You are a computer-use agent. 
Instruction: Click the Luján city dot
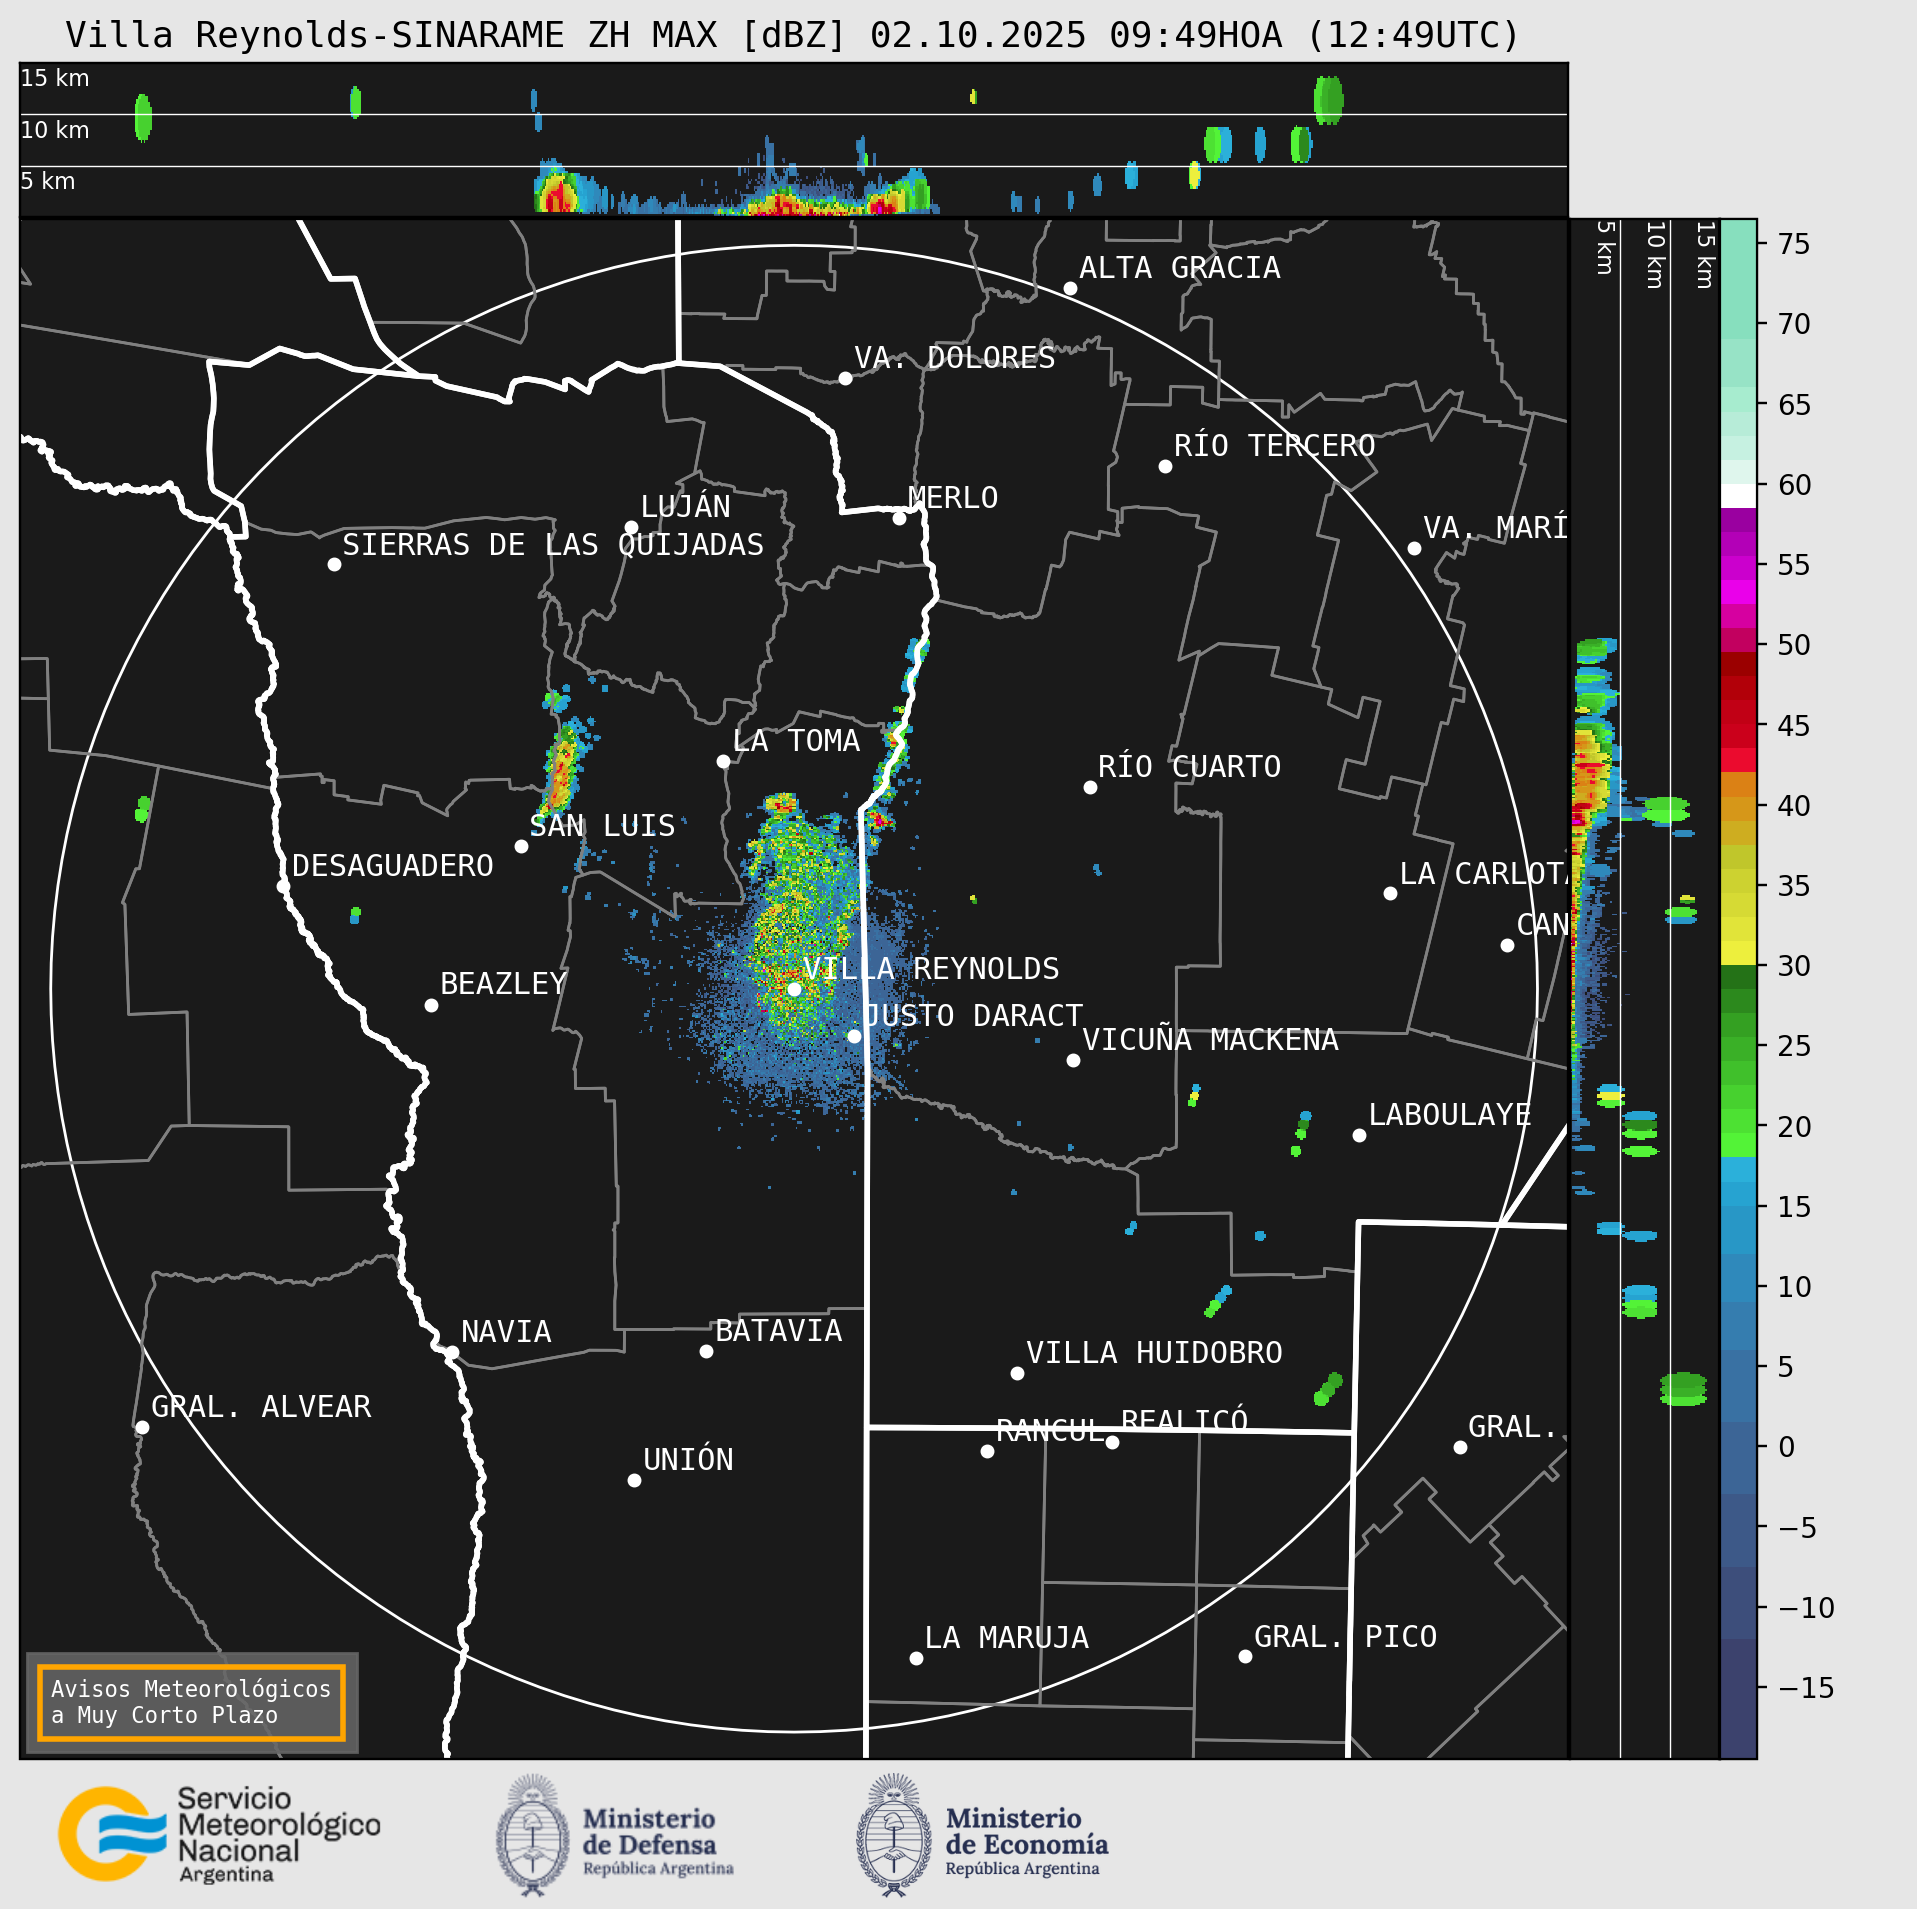[x=631, y=528]
